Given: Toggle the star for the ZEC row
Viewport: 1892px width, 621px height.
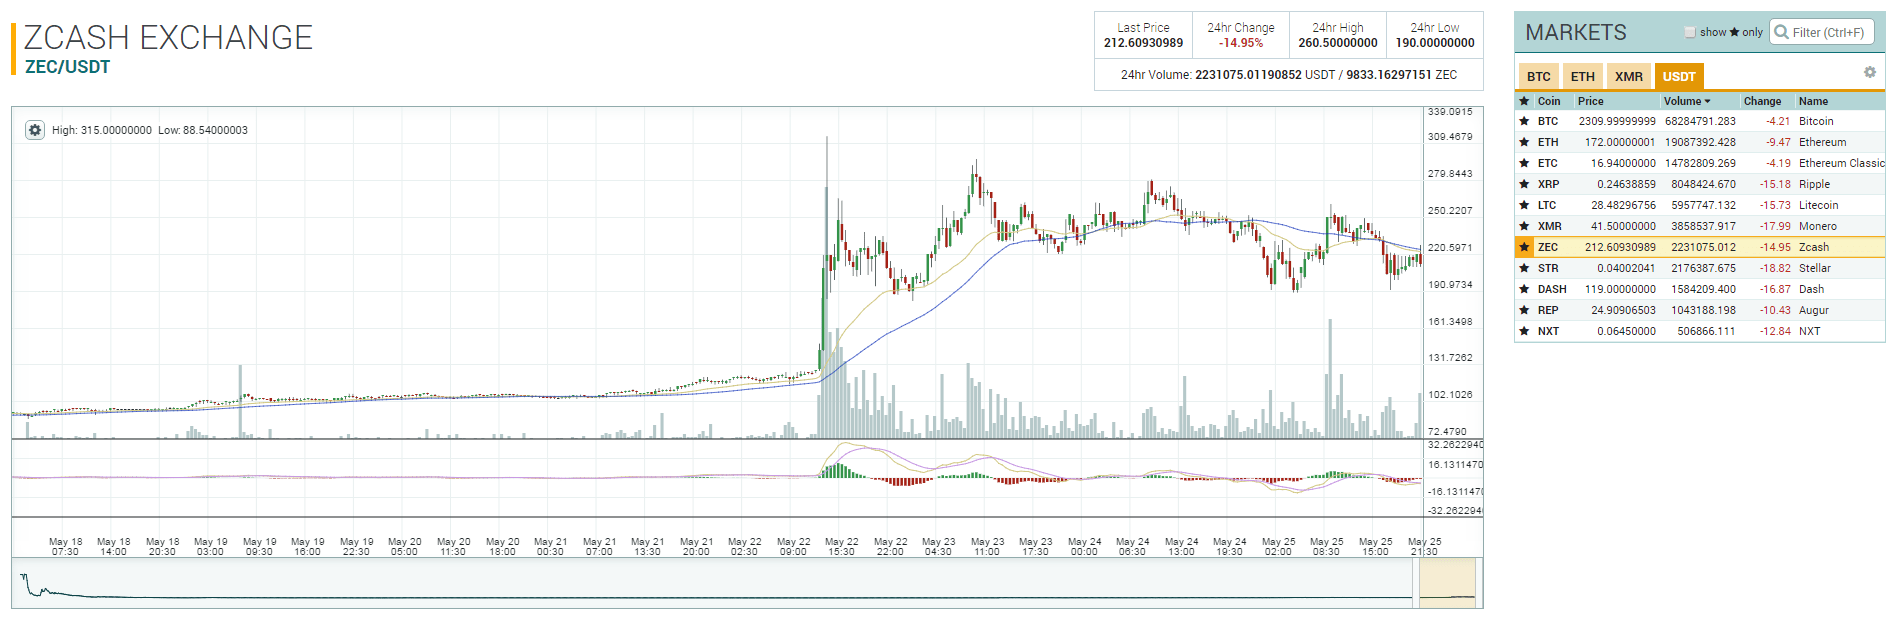Looking at the screenshot, I should tap(1524, 247).
